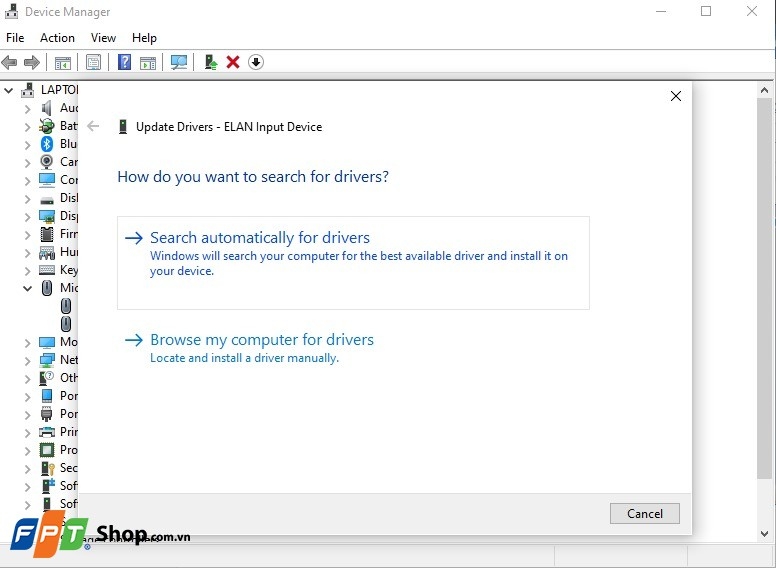776x568 pixels.
Task: Click the Back arrow in Device Manager toolbar
Action: (9, 62)
